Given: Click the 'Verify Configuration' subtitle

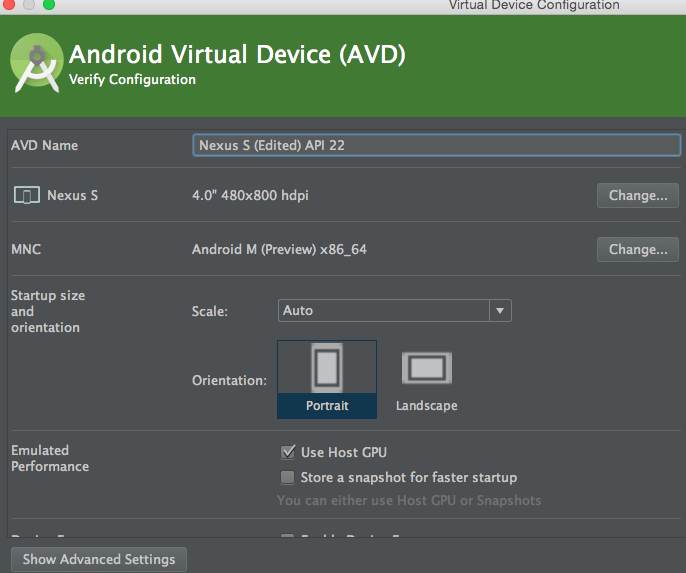Looking at the screenshot, I should (x=132, y=80).
